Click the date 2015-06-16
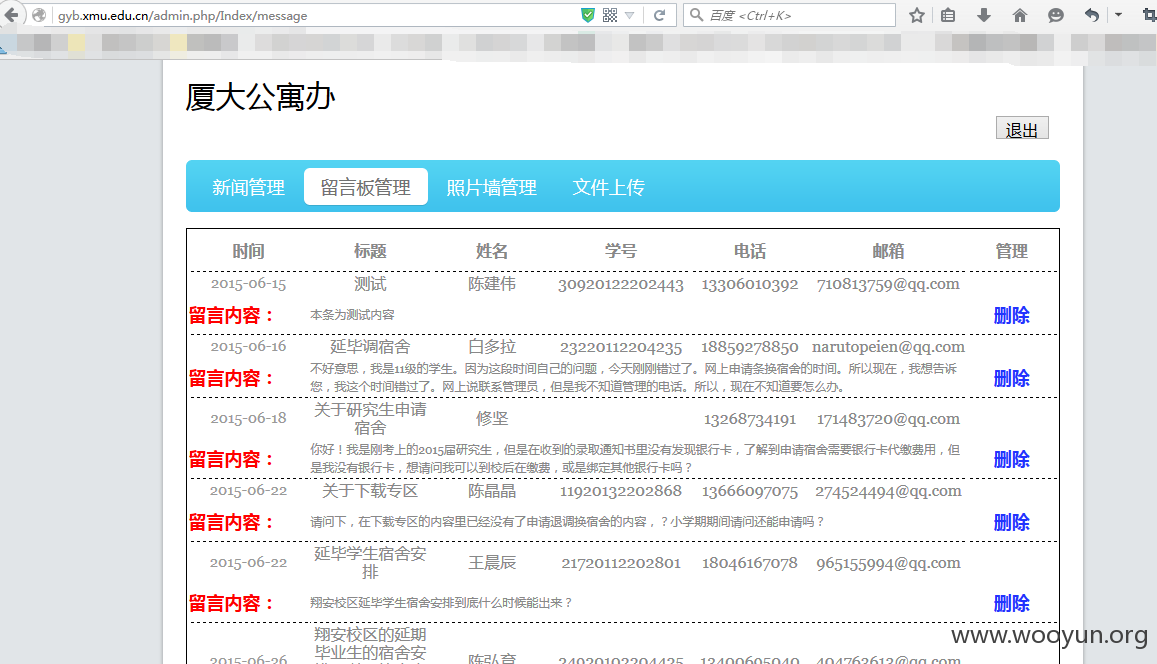 (x=248, y=347)
